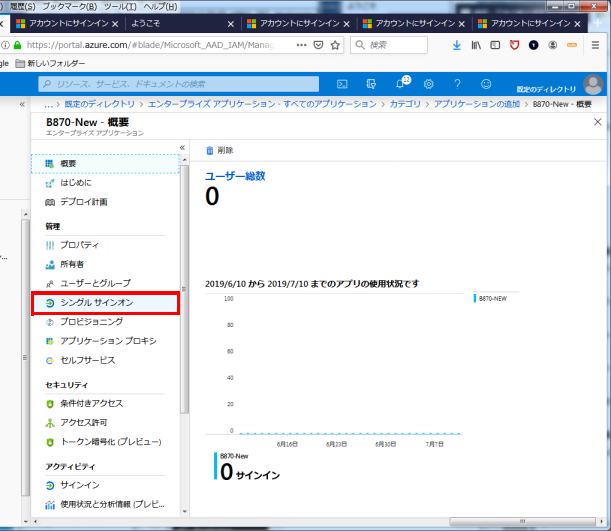Image resolution: width=611 pixels, height=531 pixels.
Task: Open the help question mark icon
Action: point(457,84)
